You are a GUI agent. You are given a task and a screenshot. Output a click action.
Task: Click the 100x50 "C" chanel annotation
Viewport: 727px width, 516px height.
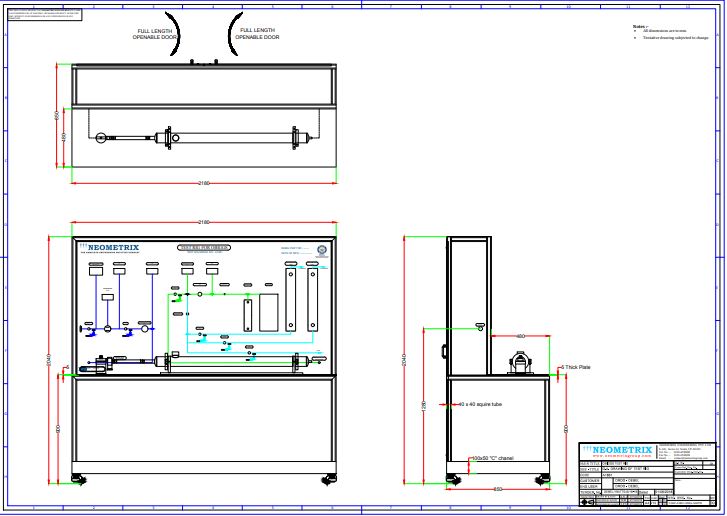[x=492, y=459]
